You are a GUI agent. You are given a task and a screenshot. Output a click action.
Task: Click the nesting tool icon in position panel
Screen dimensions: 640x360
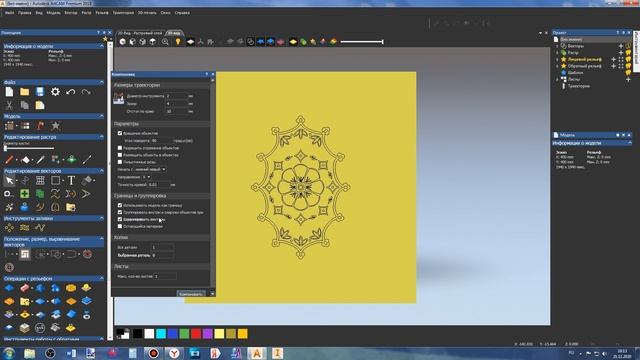[x=25, y=254]
